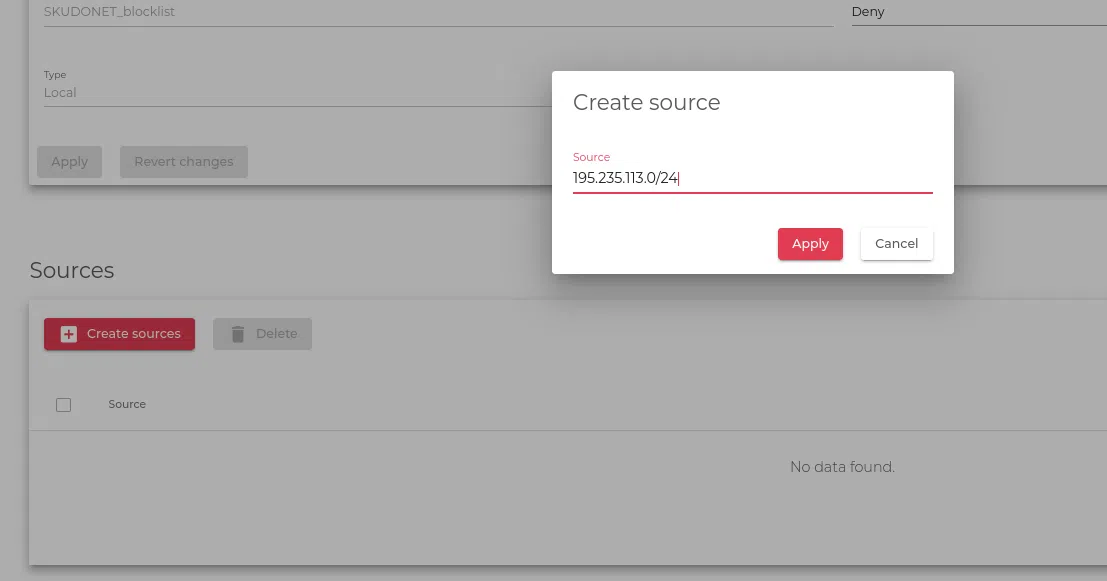Open the Deny policy dropdown

pyautogui.click(x=977, y=13)
